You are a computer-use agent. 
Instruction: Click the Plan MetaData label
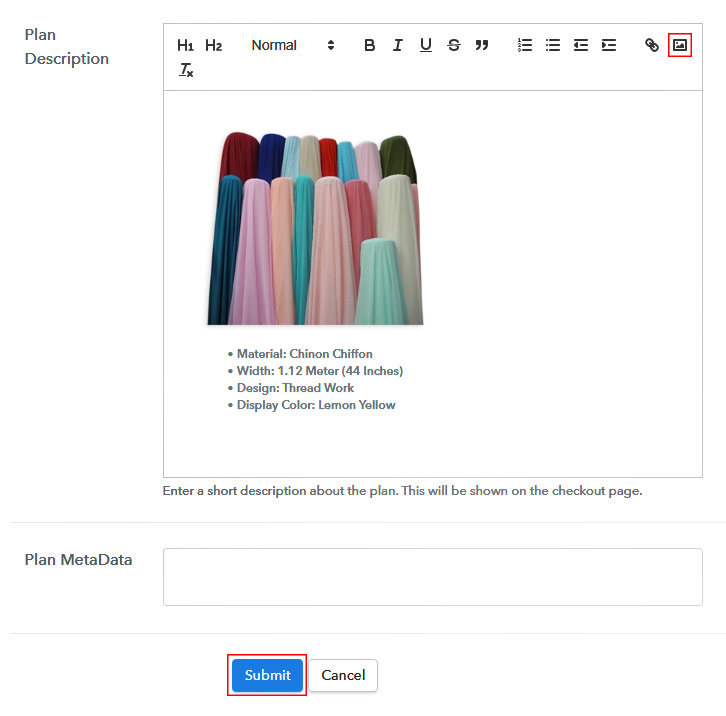(78, 560)
